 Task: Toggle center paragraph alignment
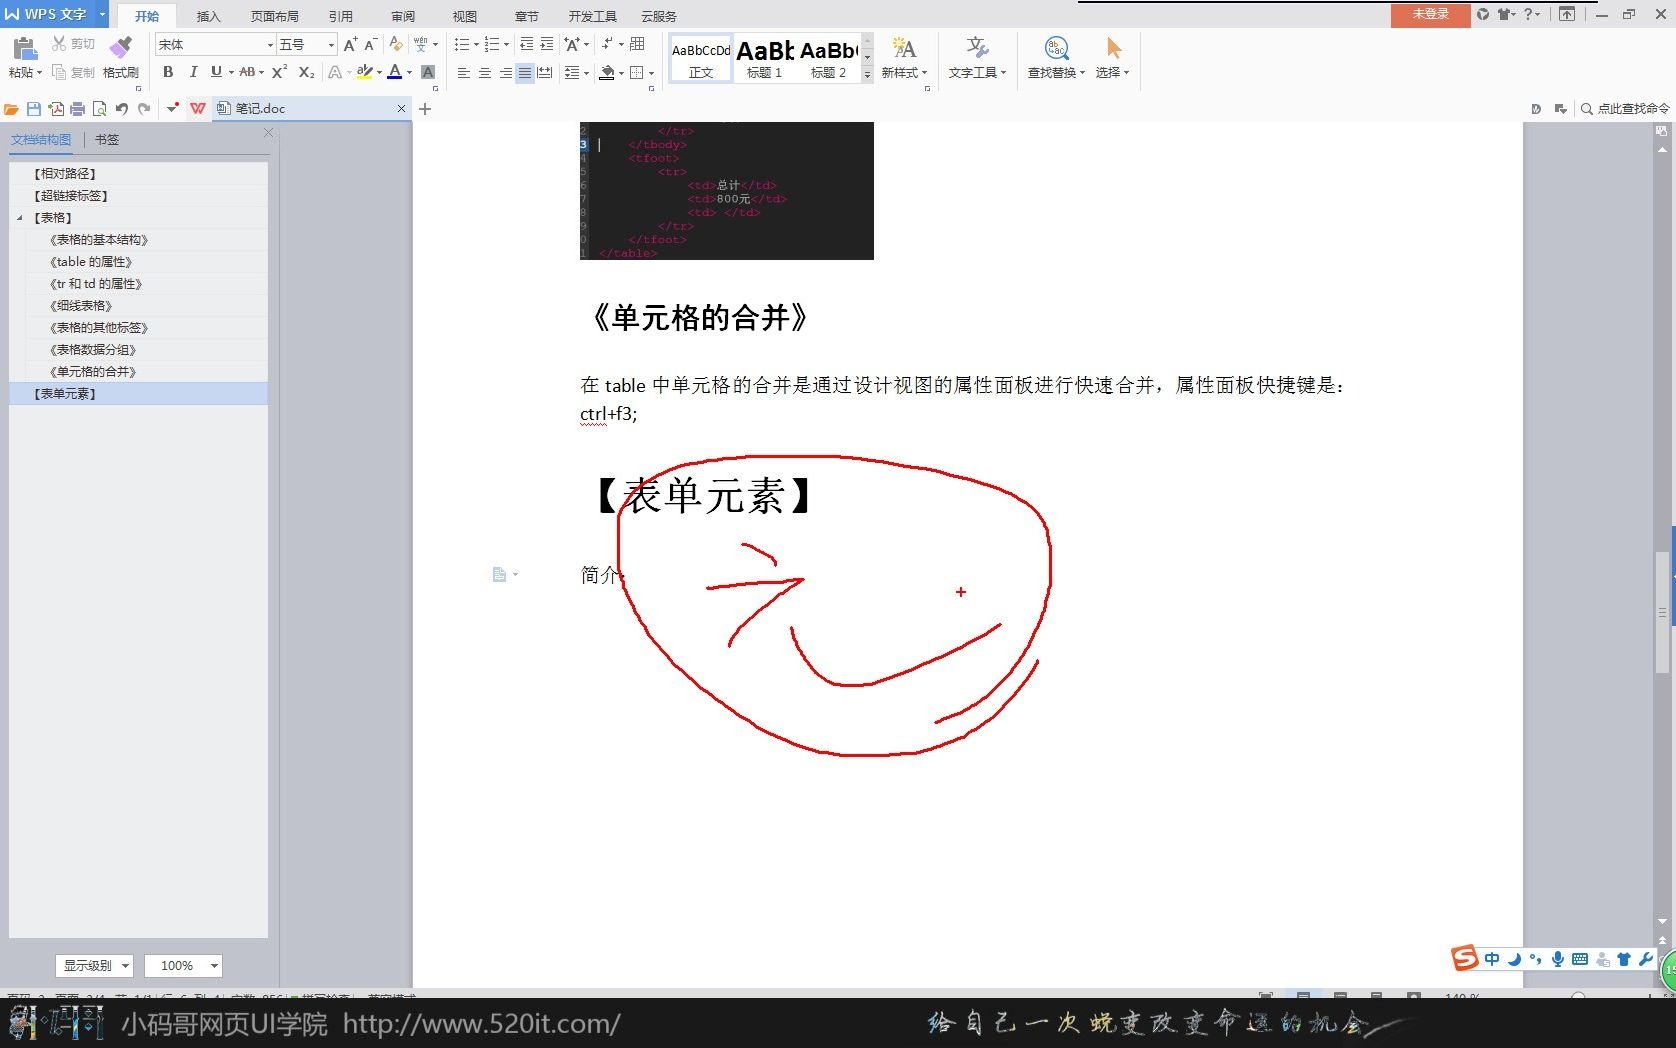(x=484, y=73)
